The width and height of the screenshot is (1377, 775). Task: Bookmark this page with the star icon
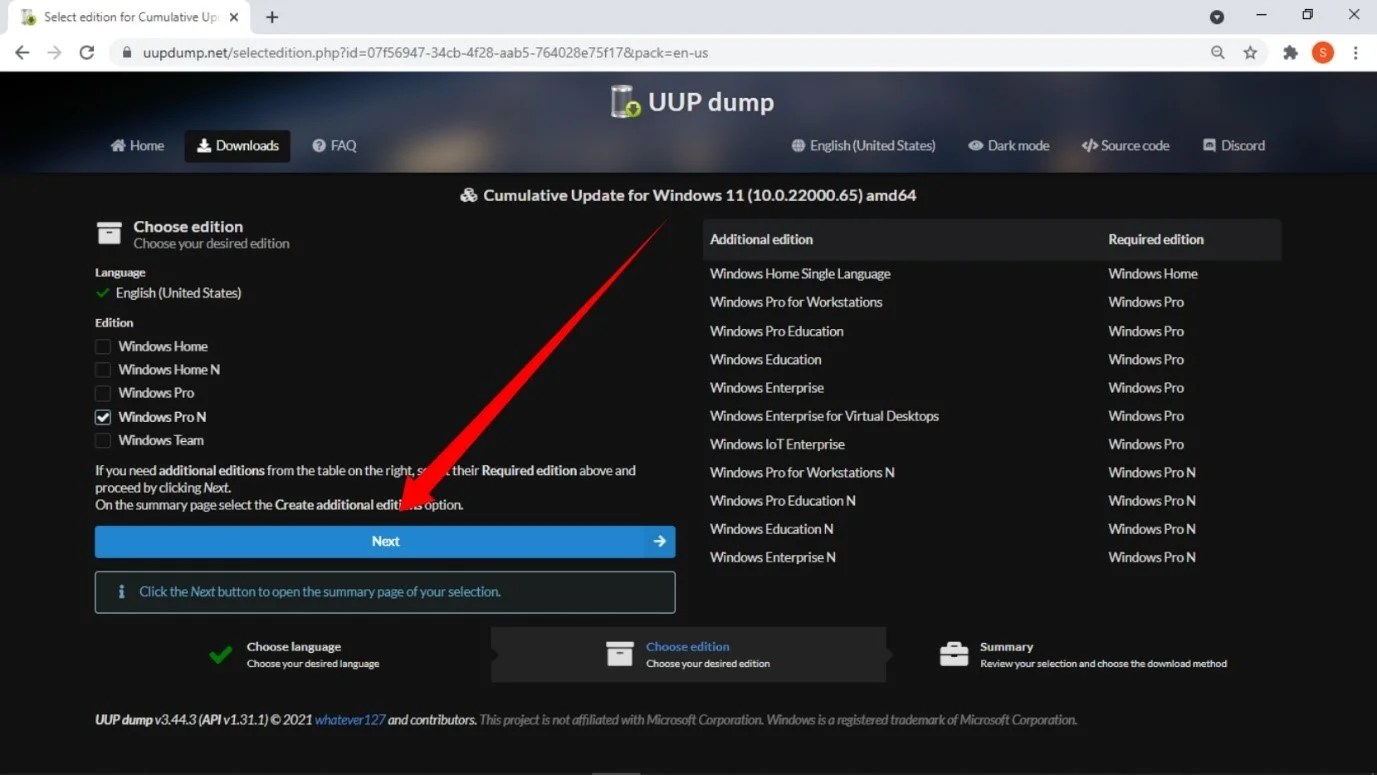(1250, 53)
